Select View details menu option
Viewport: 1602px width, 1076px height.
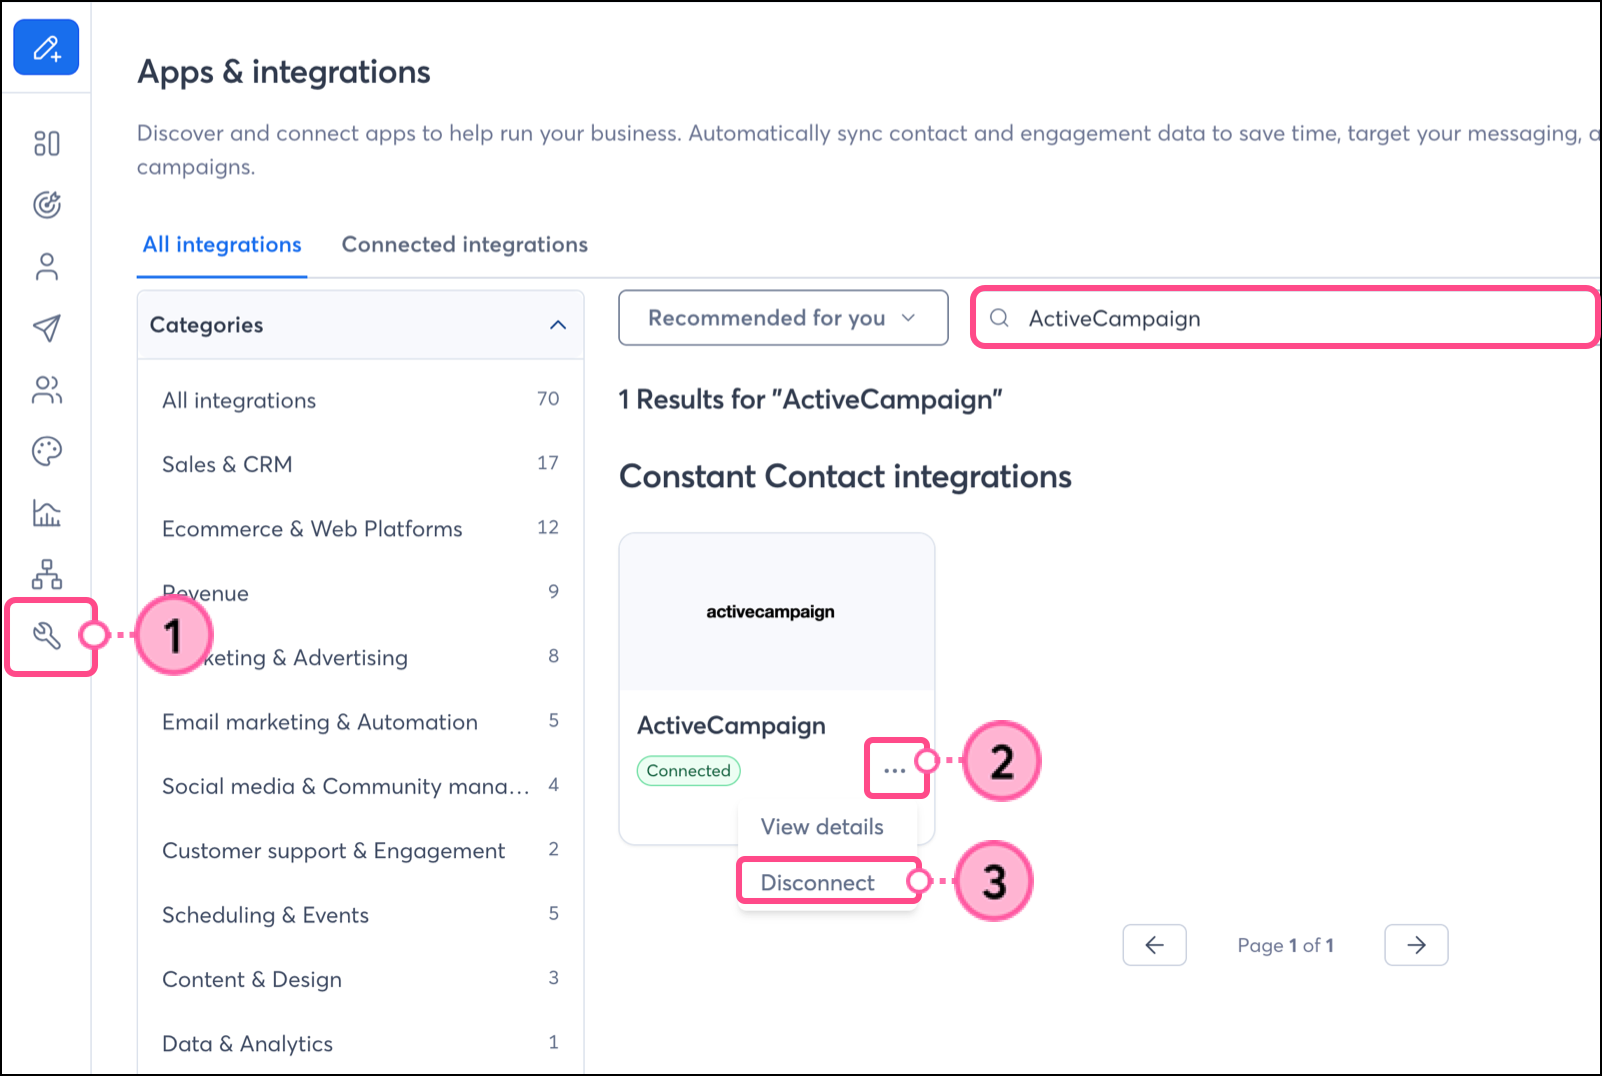[822, 827]
